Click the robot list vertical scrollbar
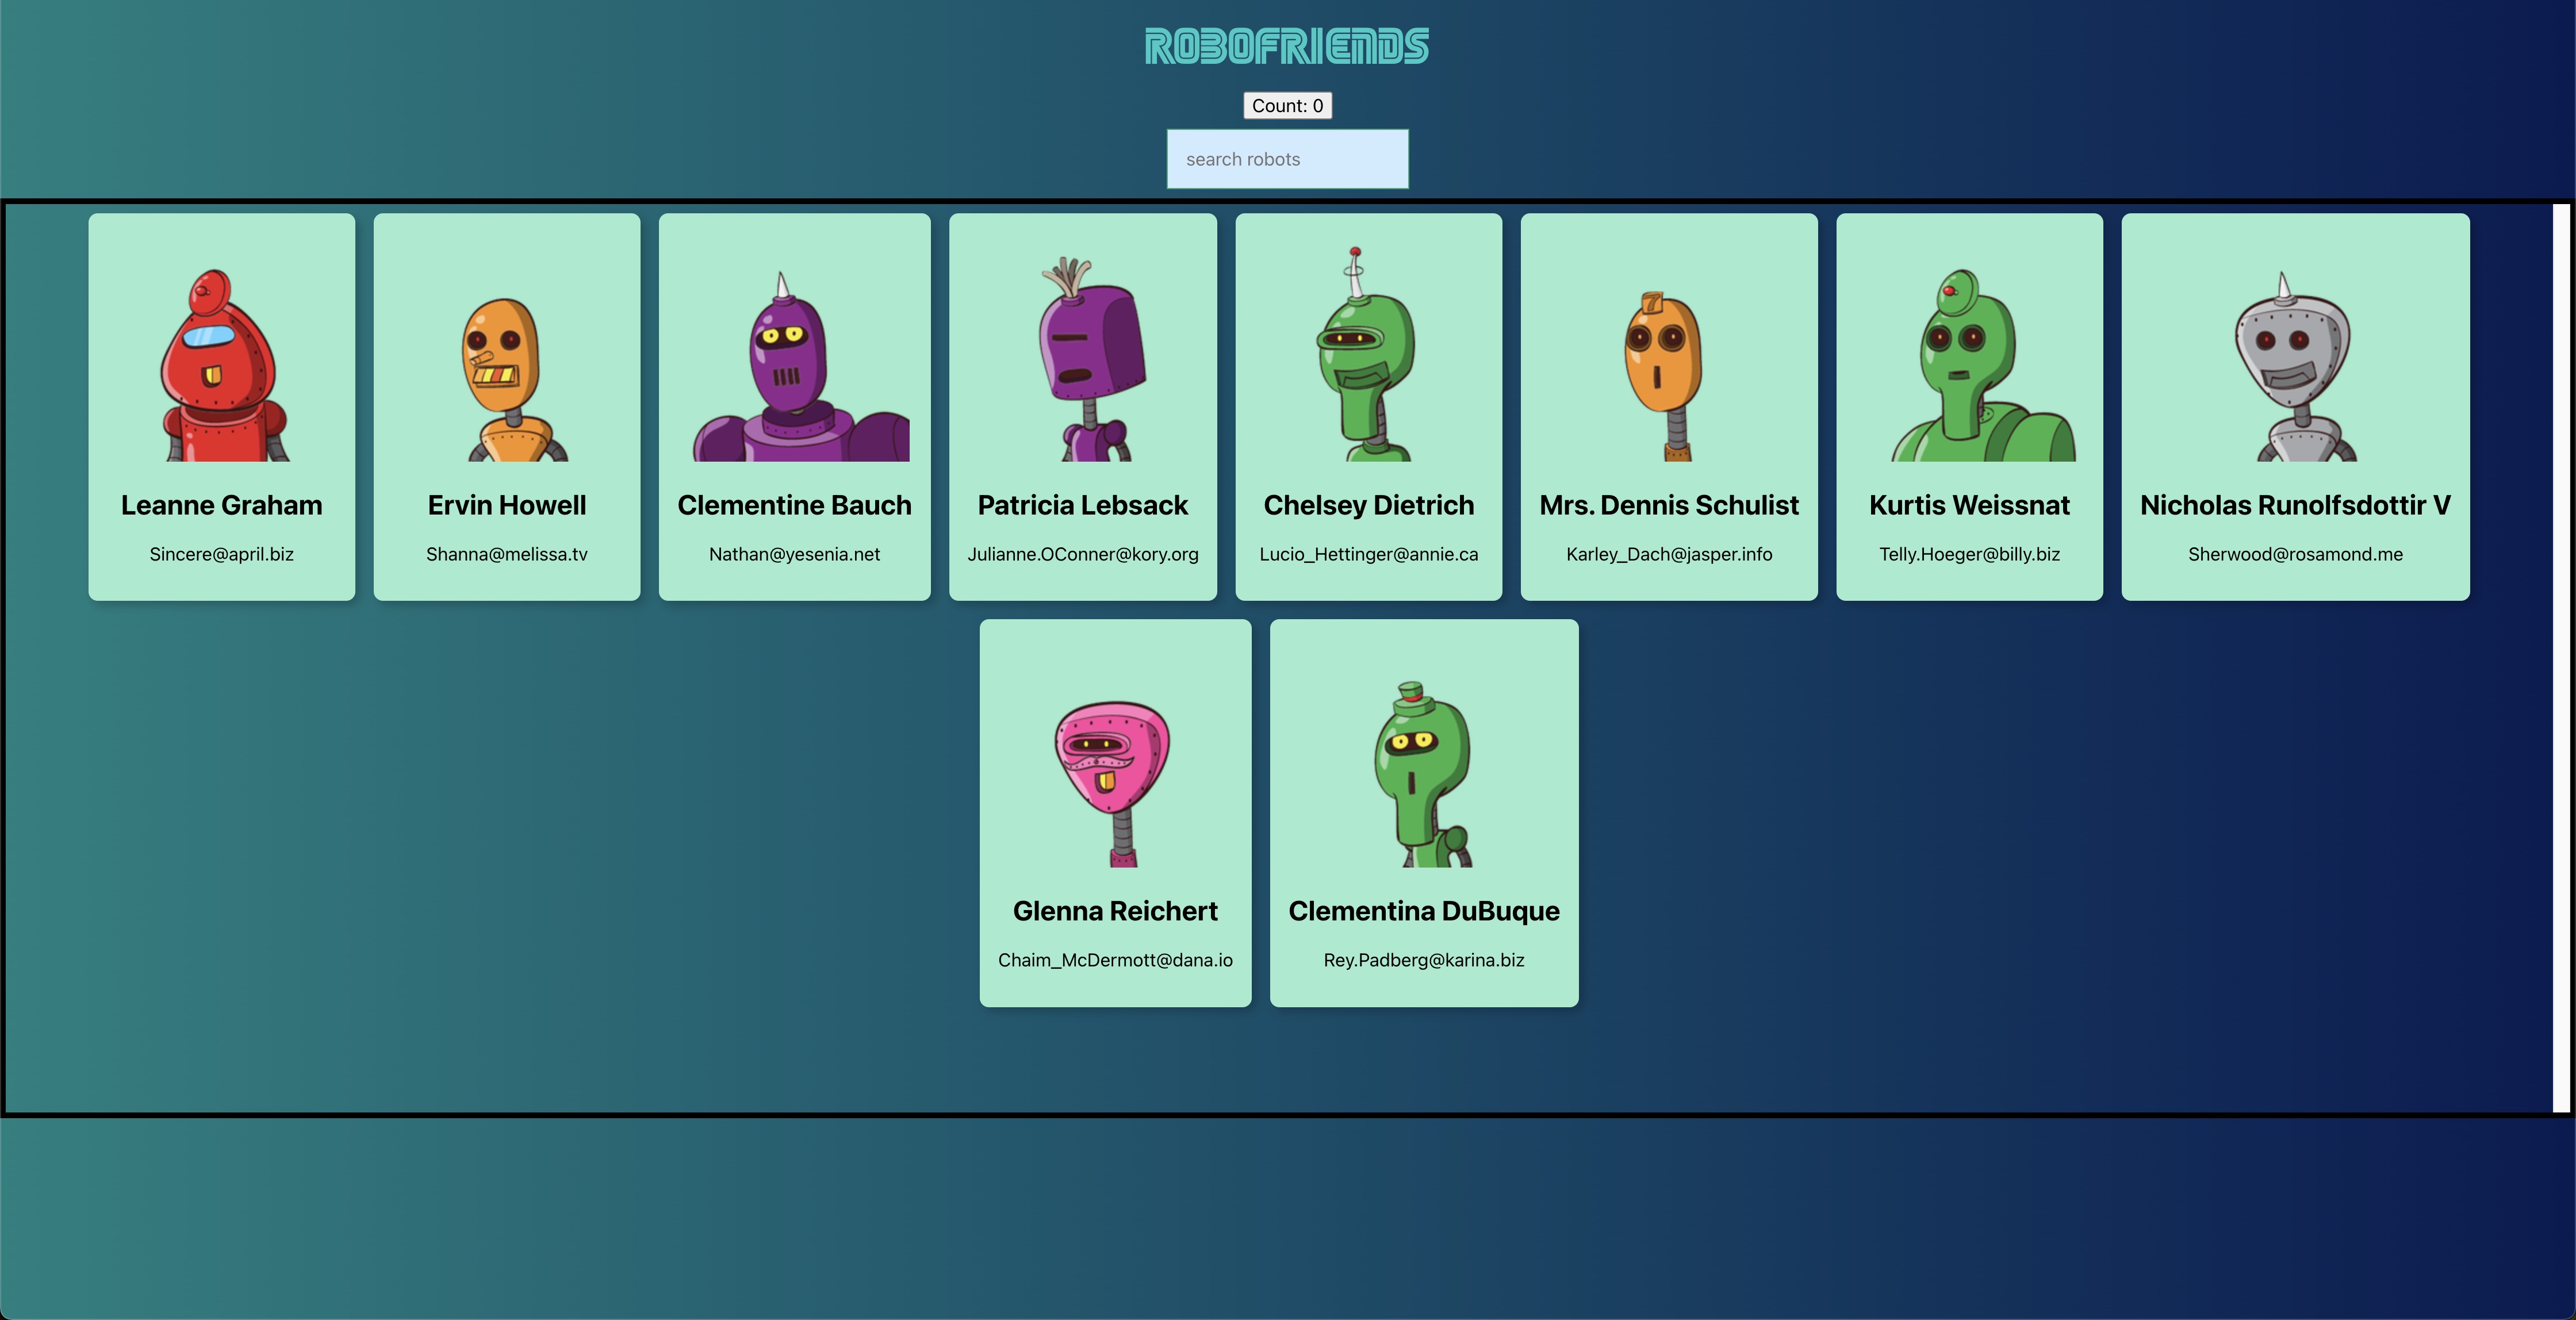Screen dimensions: 2576x1320 [2560, 658]
